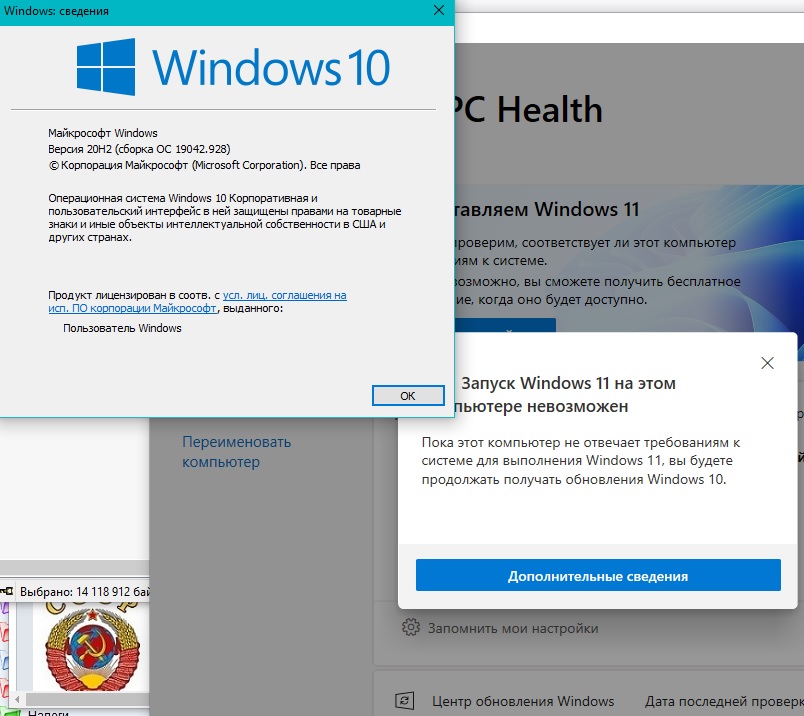
Task: Click the Версия 20H2 build line
Action: point(139,149)
